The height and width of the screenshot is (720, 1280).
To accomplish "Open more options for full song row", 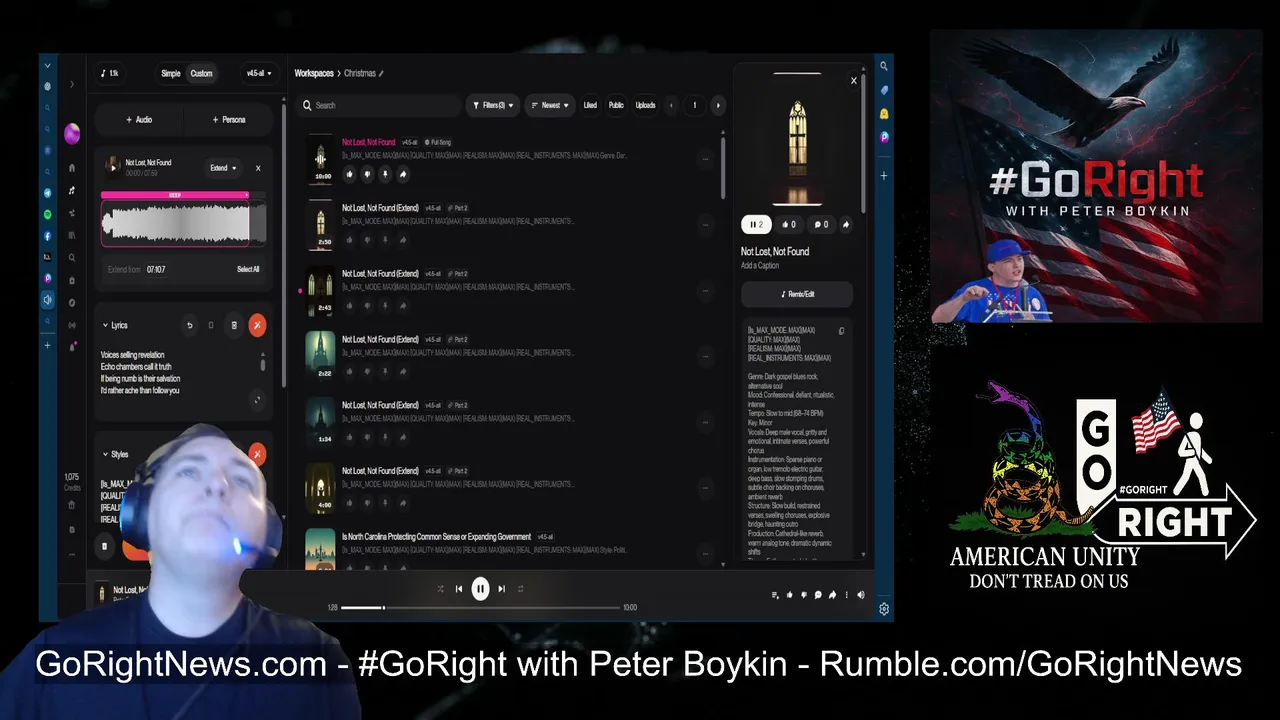I will click(x=705, y=159).
